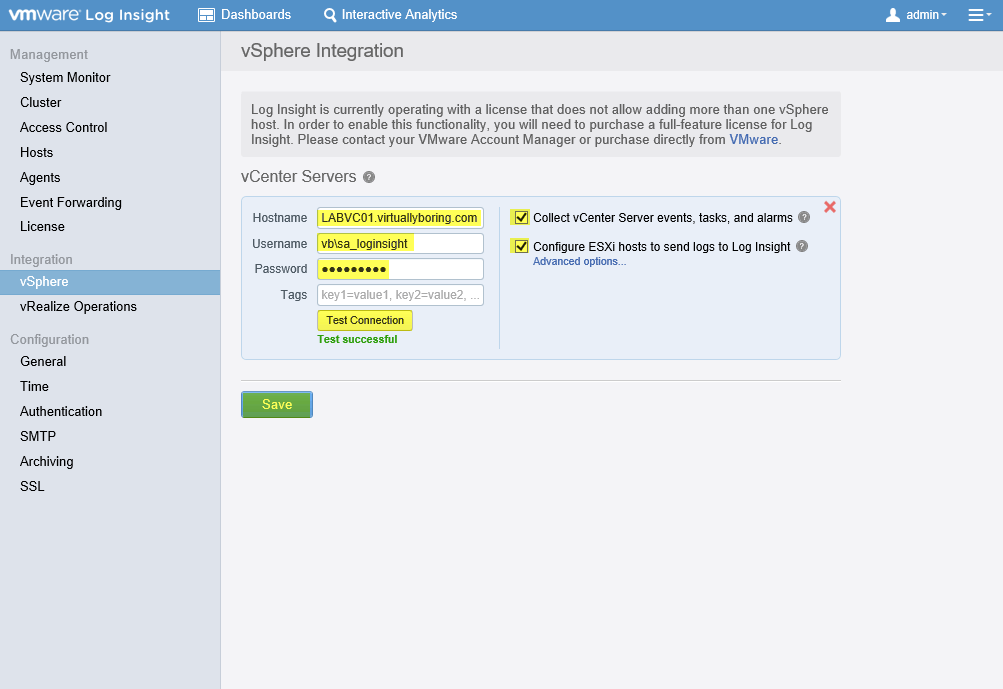Open help for collecting vCenter events
1003x689 pixels.
pyautogui.click(x=804, y=218)
